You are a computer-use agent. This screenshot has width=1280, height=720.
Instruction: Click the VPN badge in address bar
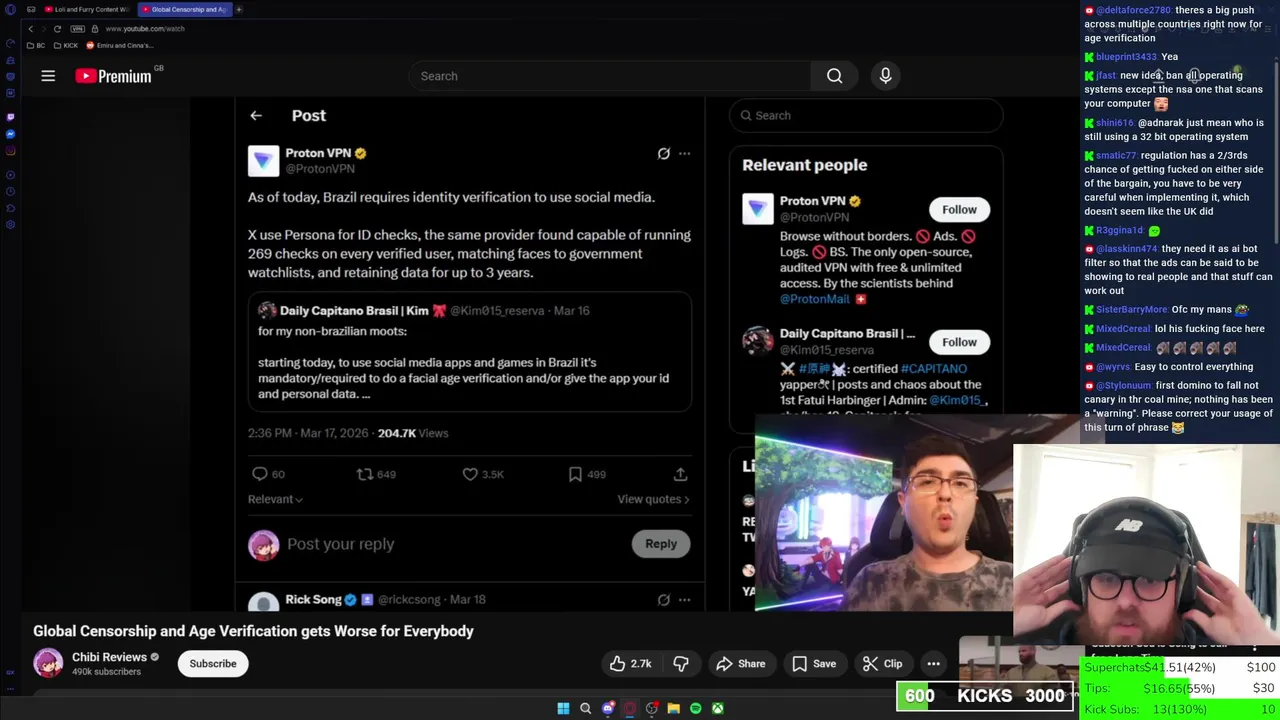coord(78,29)
